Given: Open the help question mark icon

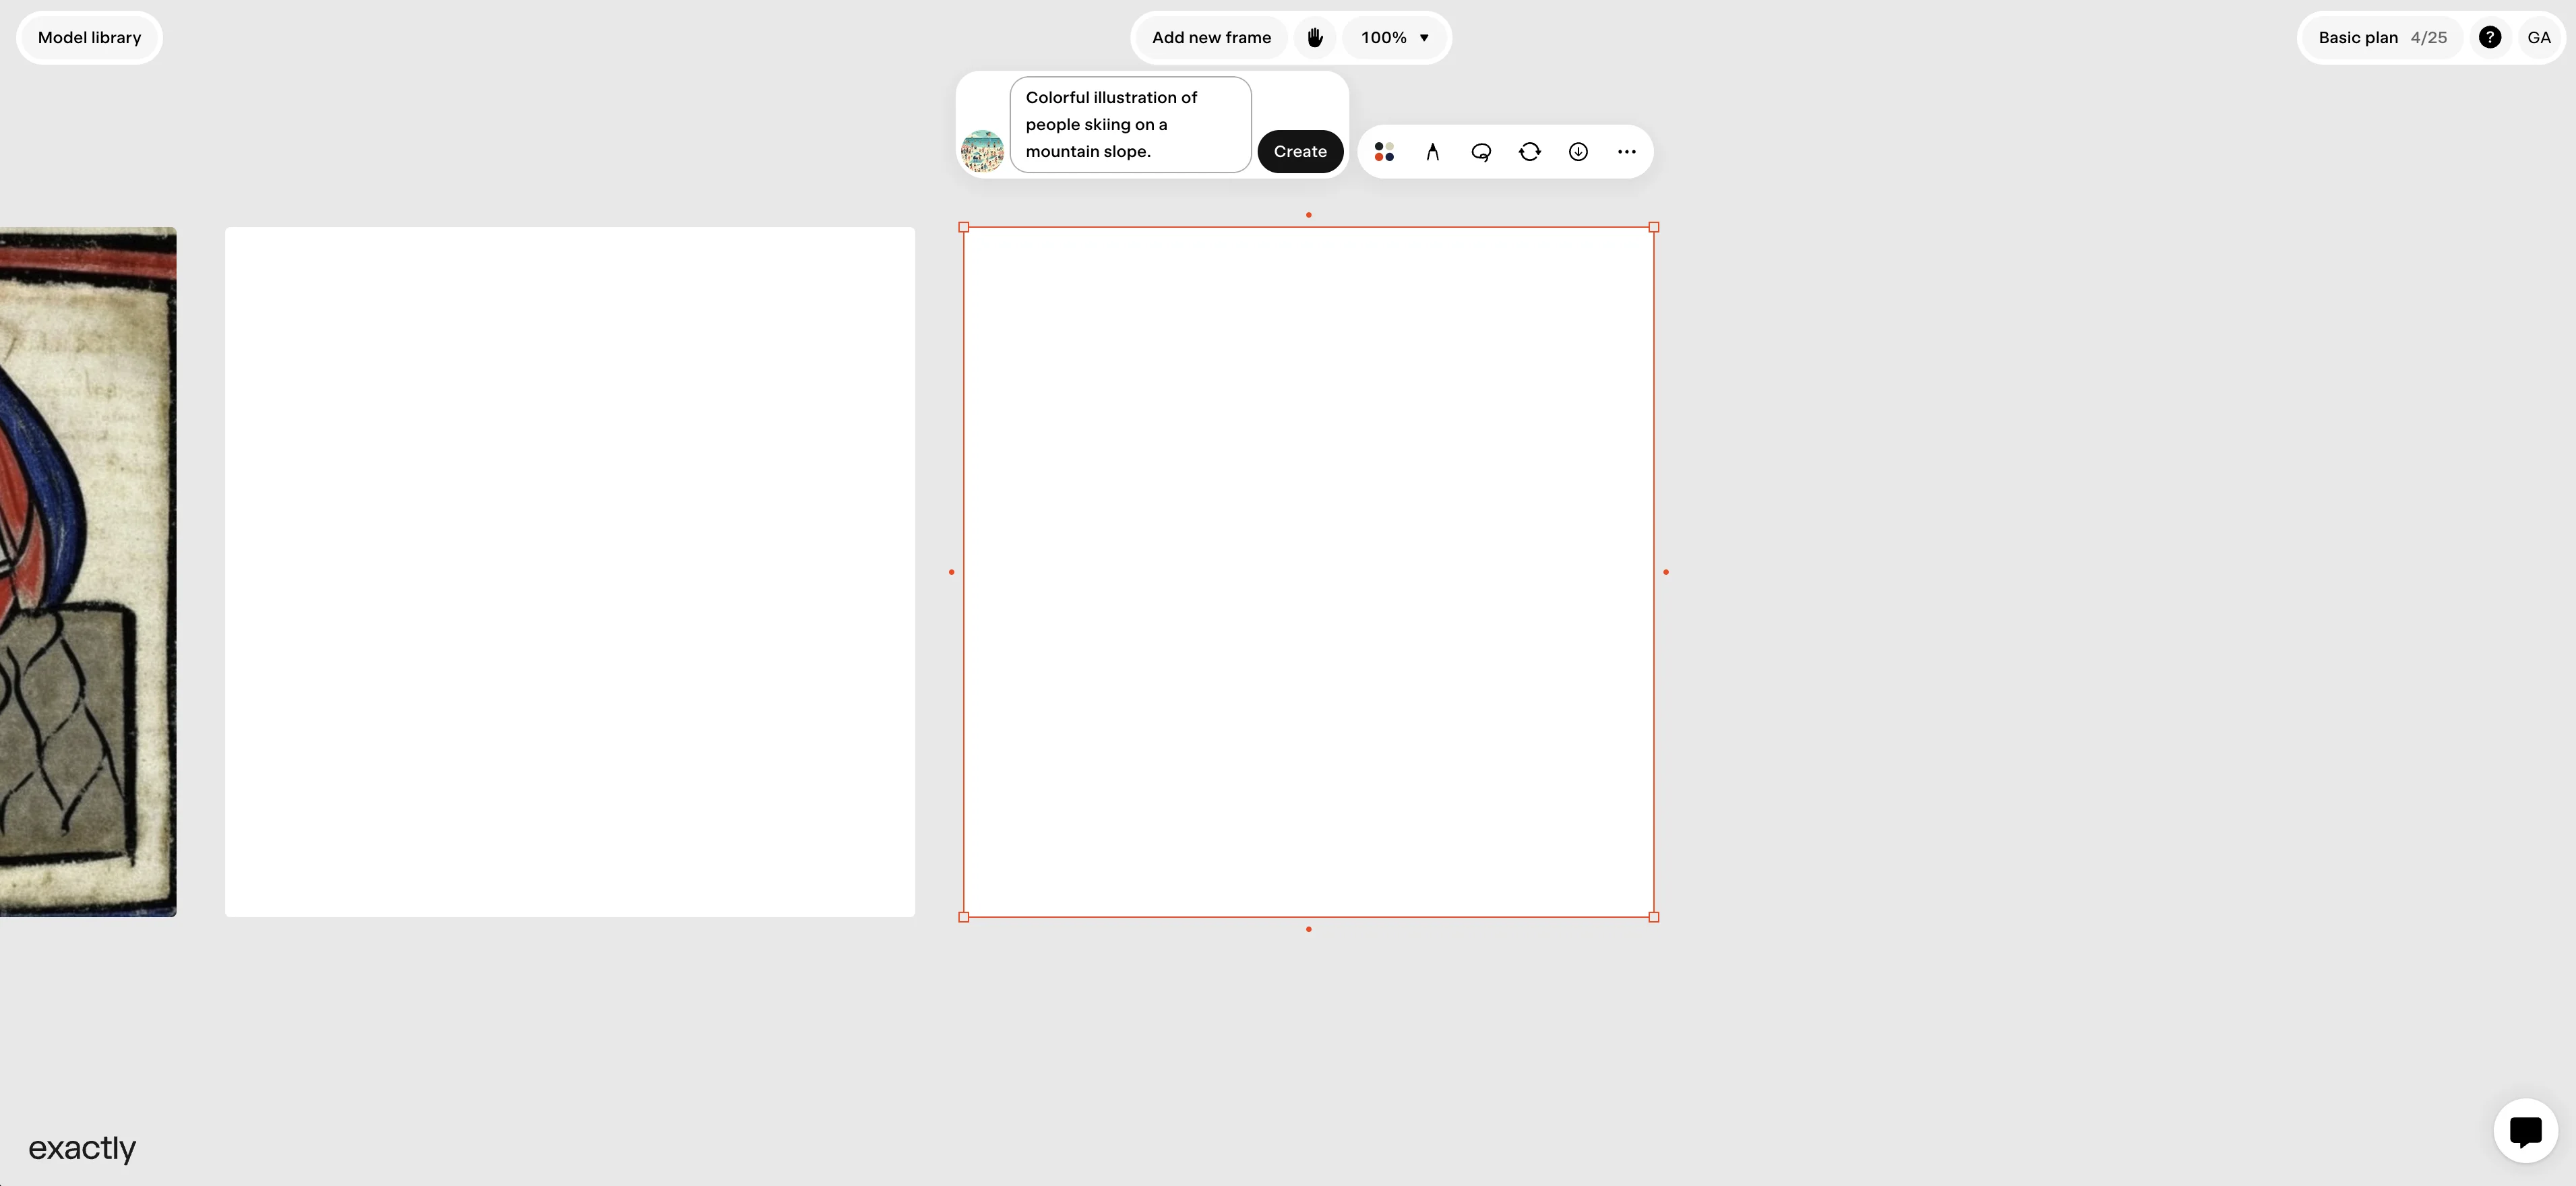Looking at the screenshot, I should click(x=2489, y=38).
